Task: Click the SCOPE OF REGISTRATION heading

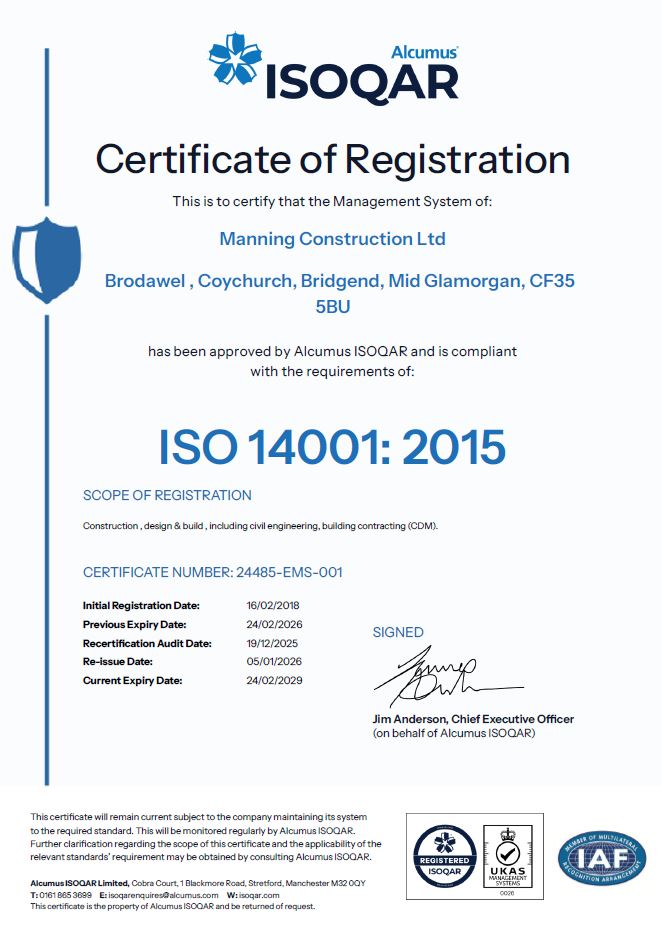Action: coord(167,495)
